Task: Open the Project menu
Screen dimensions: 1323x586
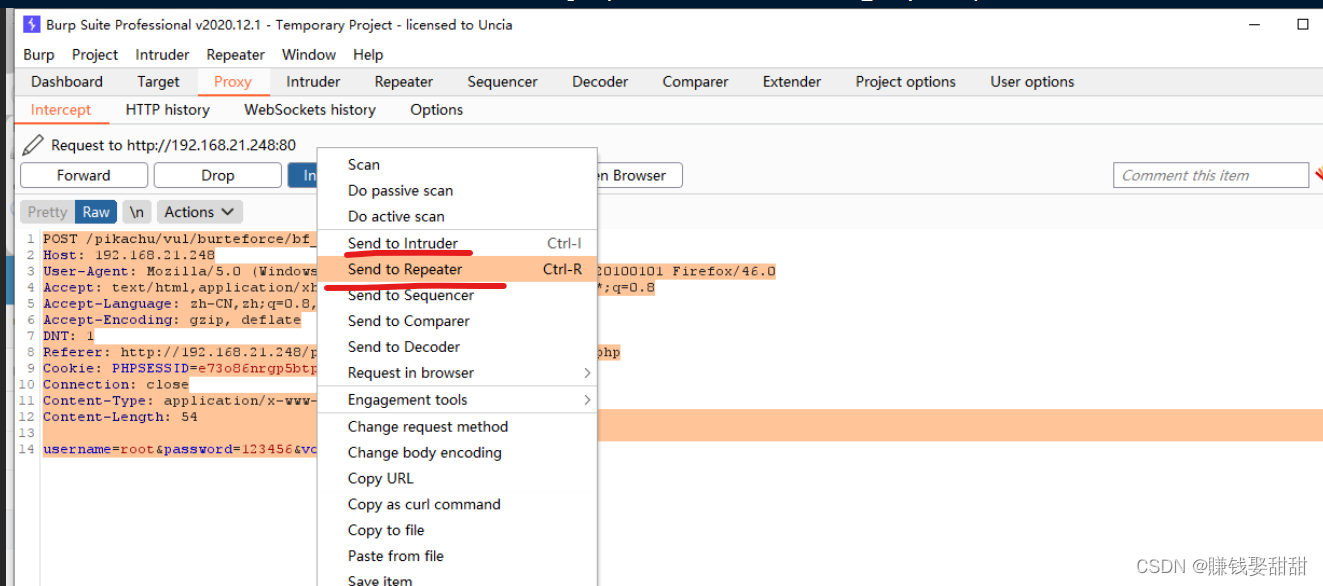Action: pos(95,55)
